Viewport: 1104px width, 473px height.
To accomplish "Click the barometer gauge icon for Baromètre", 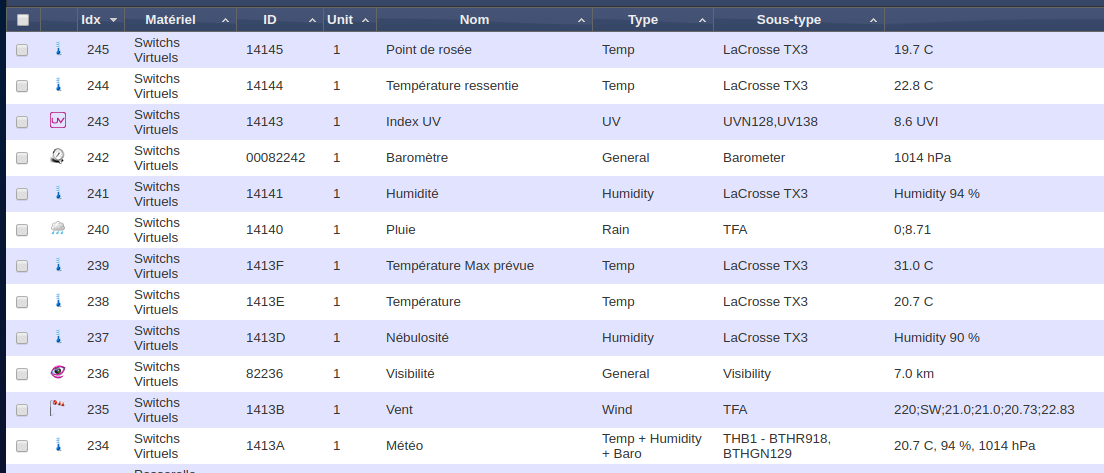I will click(58, 158).
